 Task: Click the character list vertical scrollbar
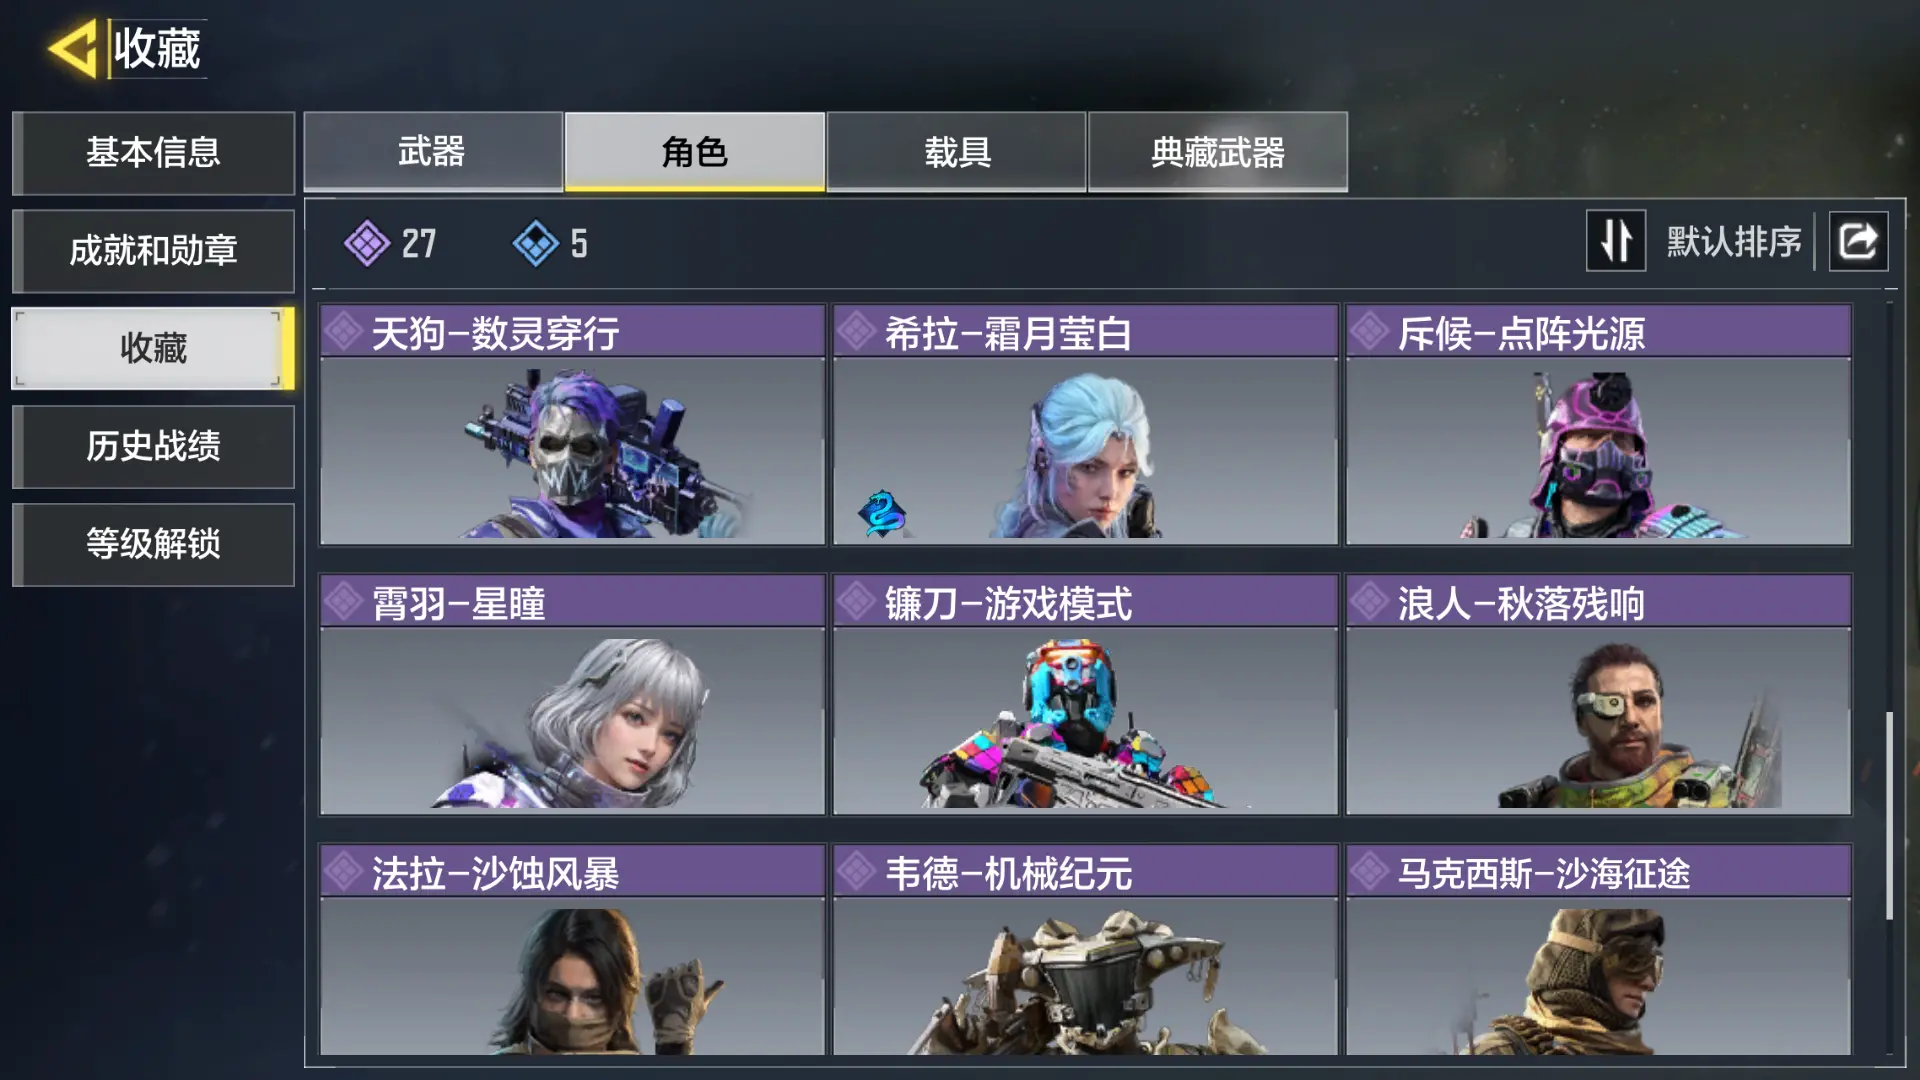(x=1889, y=815)
